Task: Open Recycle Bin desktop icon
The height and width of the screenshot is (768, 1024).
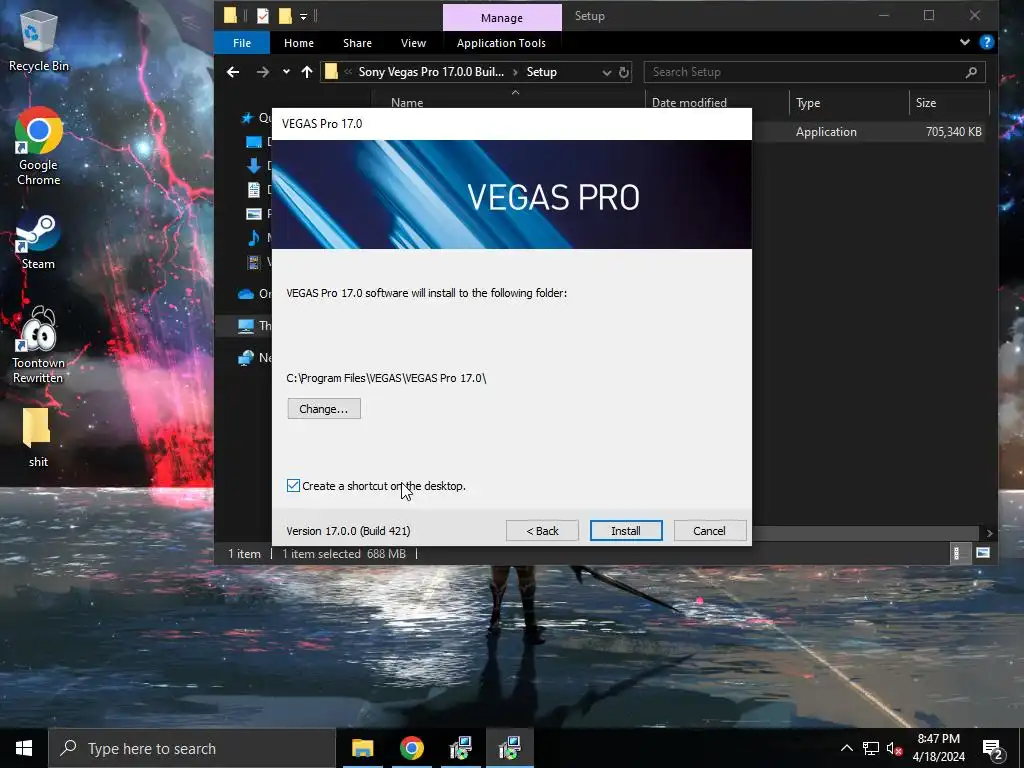Action: pos(39,41)
